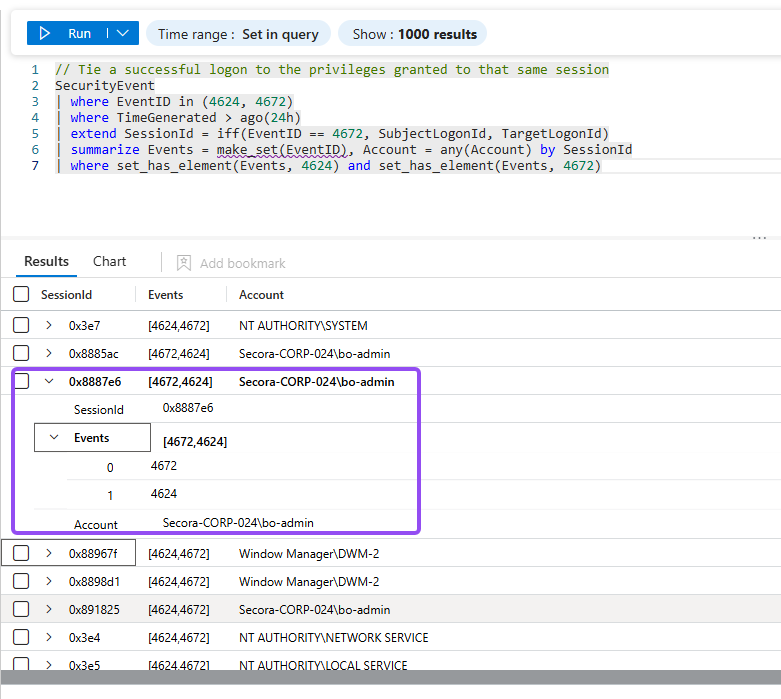Check the 0x3e4 row checkbox
The image size is (781, 699).
[x=21, y=637]
